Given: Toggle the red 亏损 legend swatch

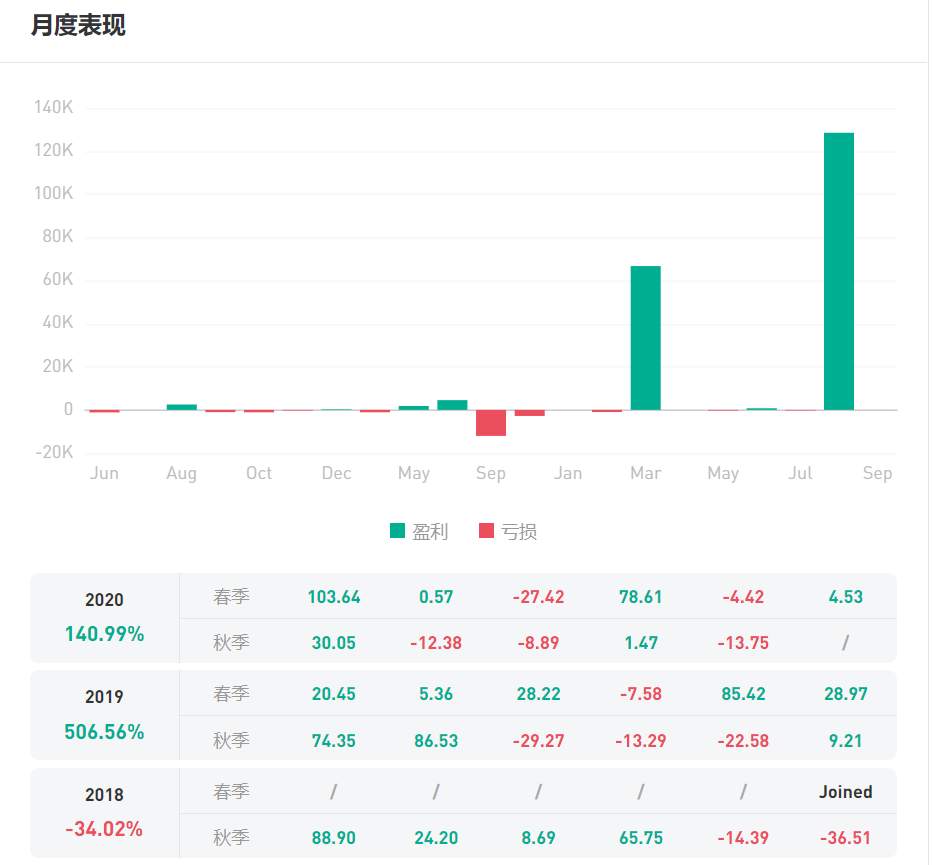Looking at the screenshot, I should [x=486, y=531].
